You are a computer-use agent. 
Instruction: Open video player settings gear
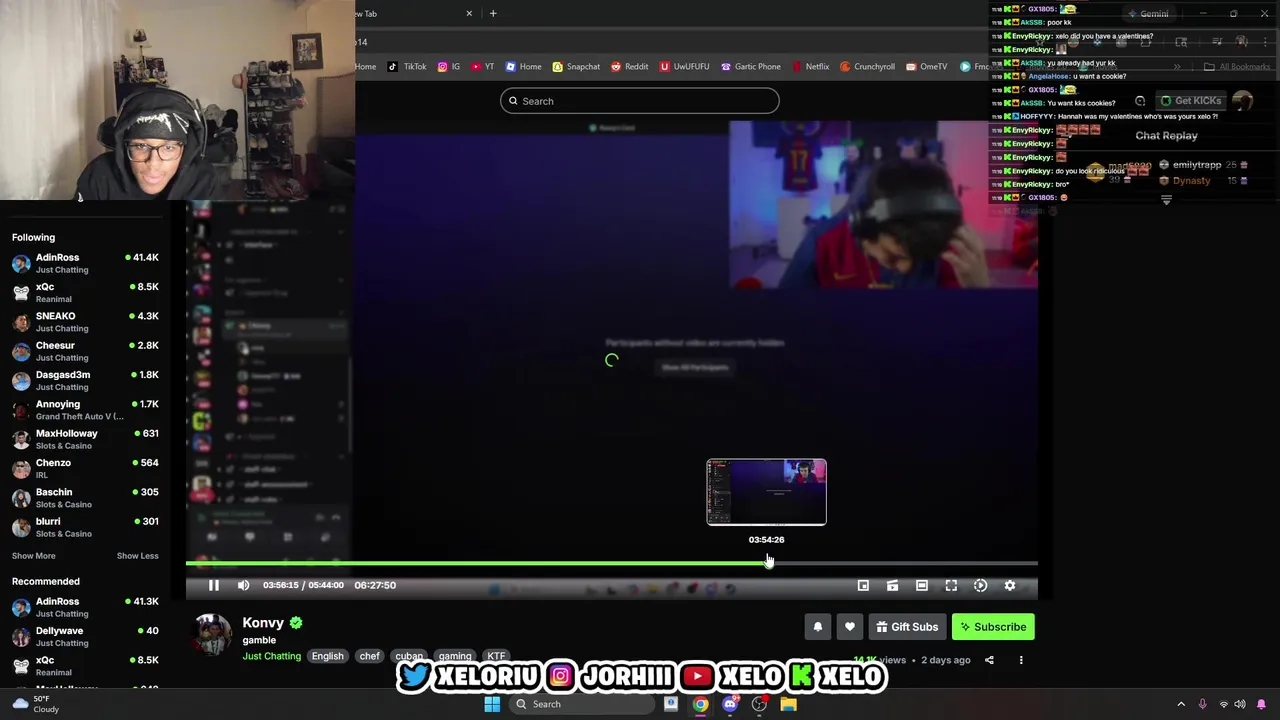click(x=1010, y=586)
